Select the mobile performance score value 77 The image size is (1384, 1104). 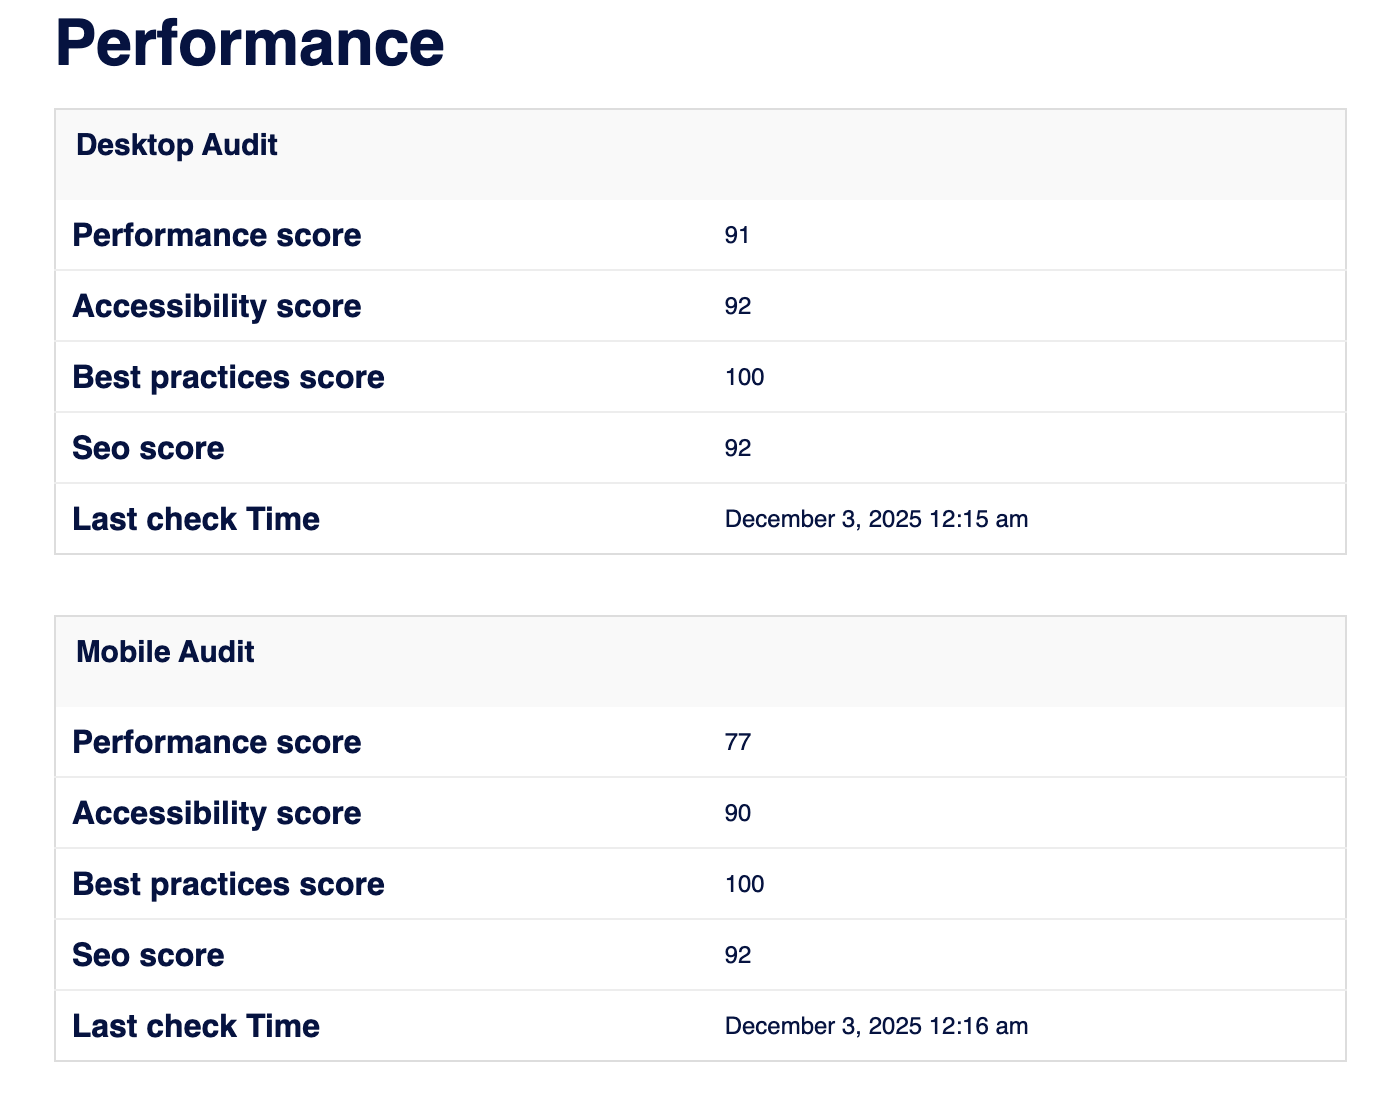[738, 743]
